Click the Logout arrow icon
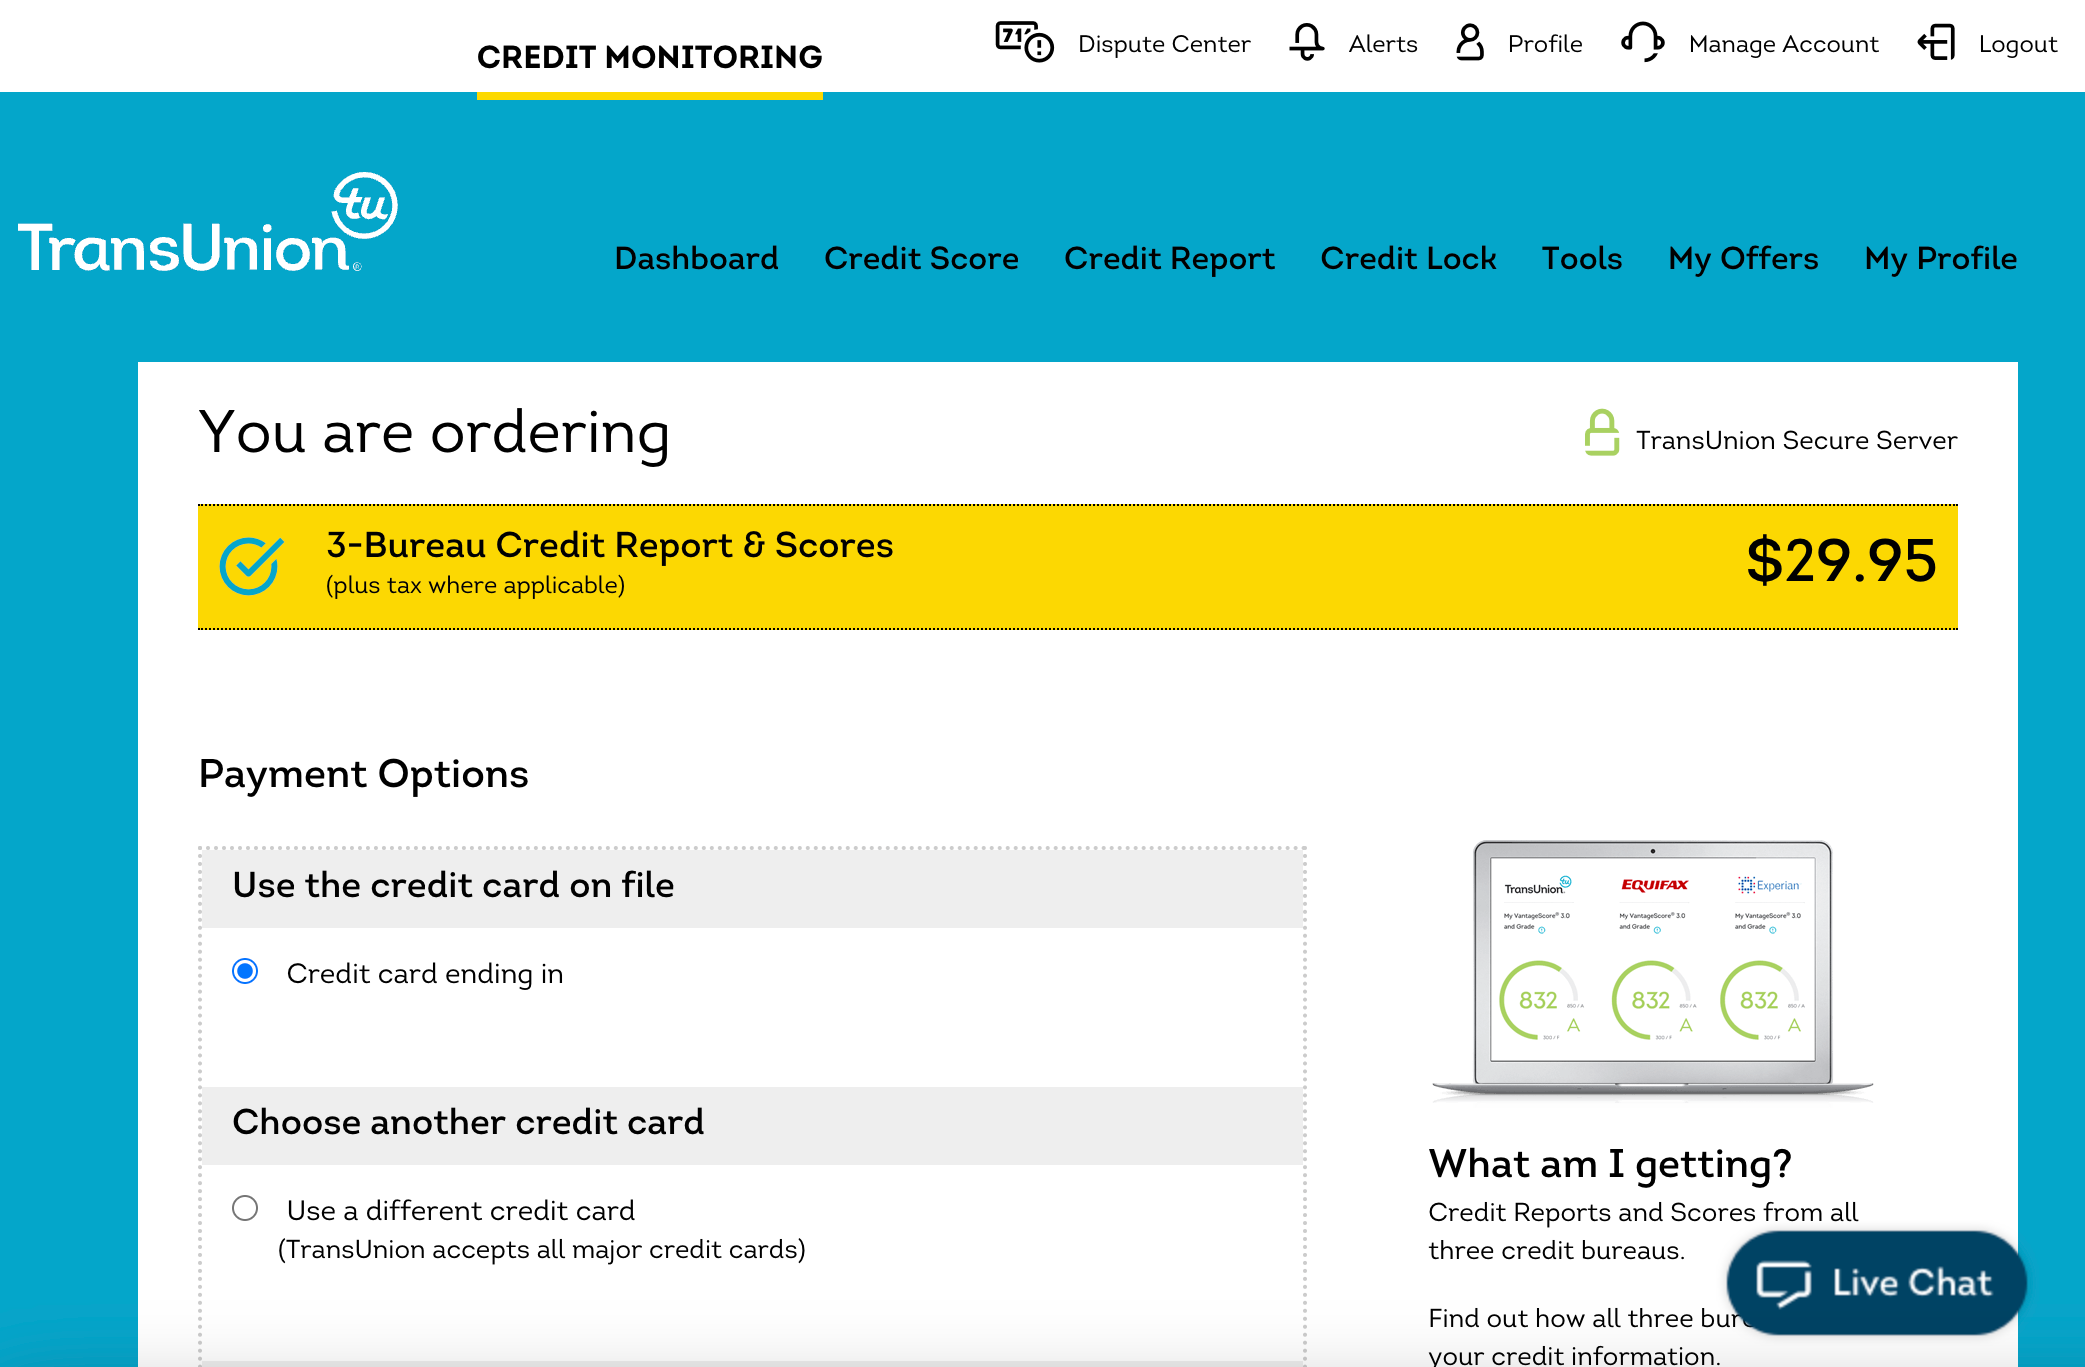 pos(1936,42)
